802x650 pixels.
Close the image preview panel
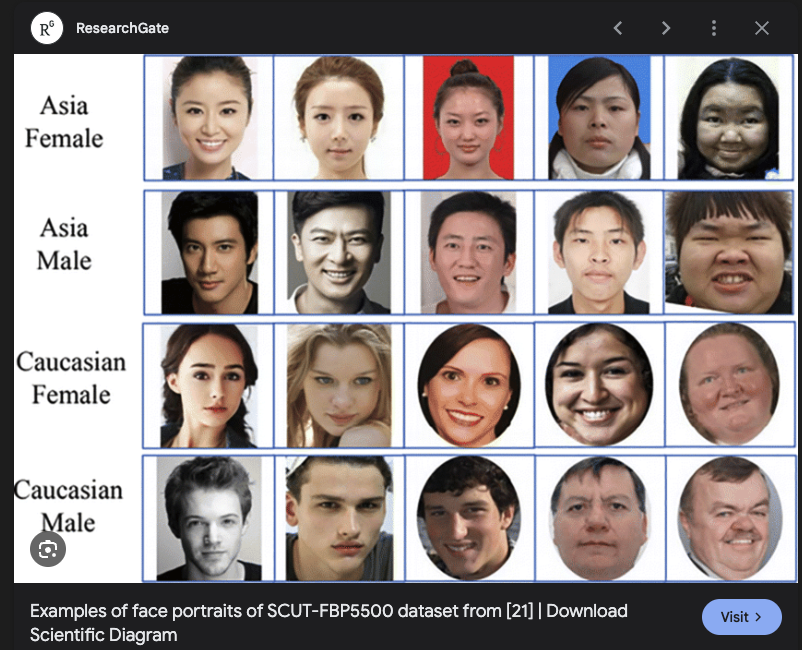pos(762,28)
